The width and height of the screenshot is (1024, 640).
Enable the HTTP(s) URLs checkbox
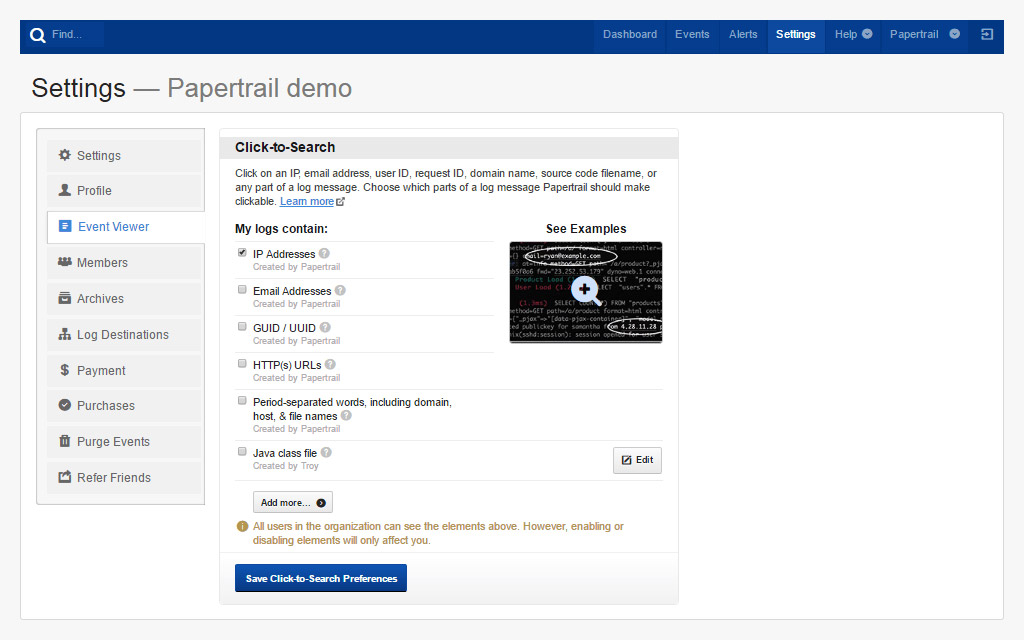pos(242,364)
